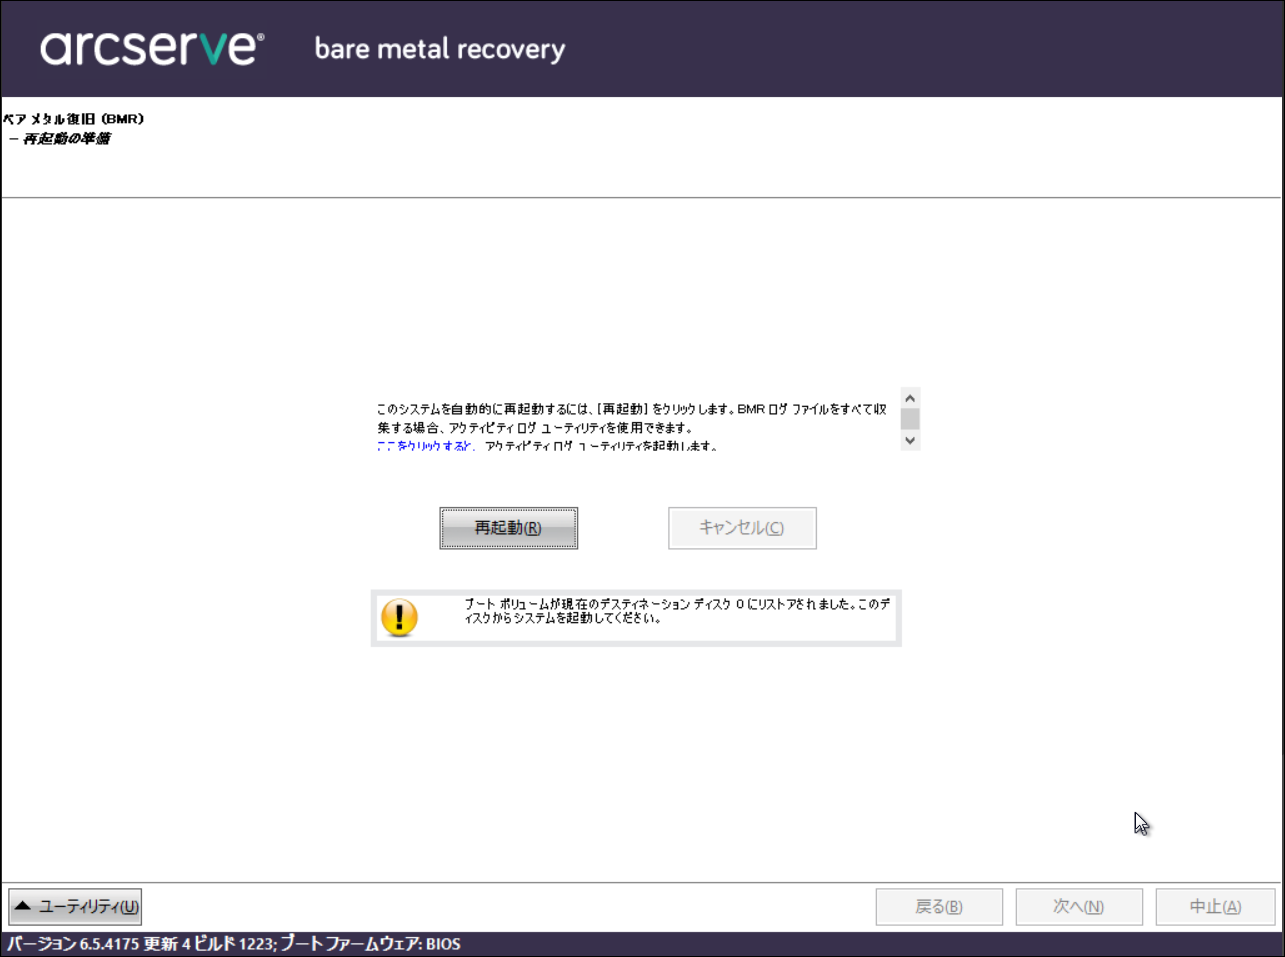Click the message box scroll up arrow
The image size is (1285, 957).
910,398
